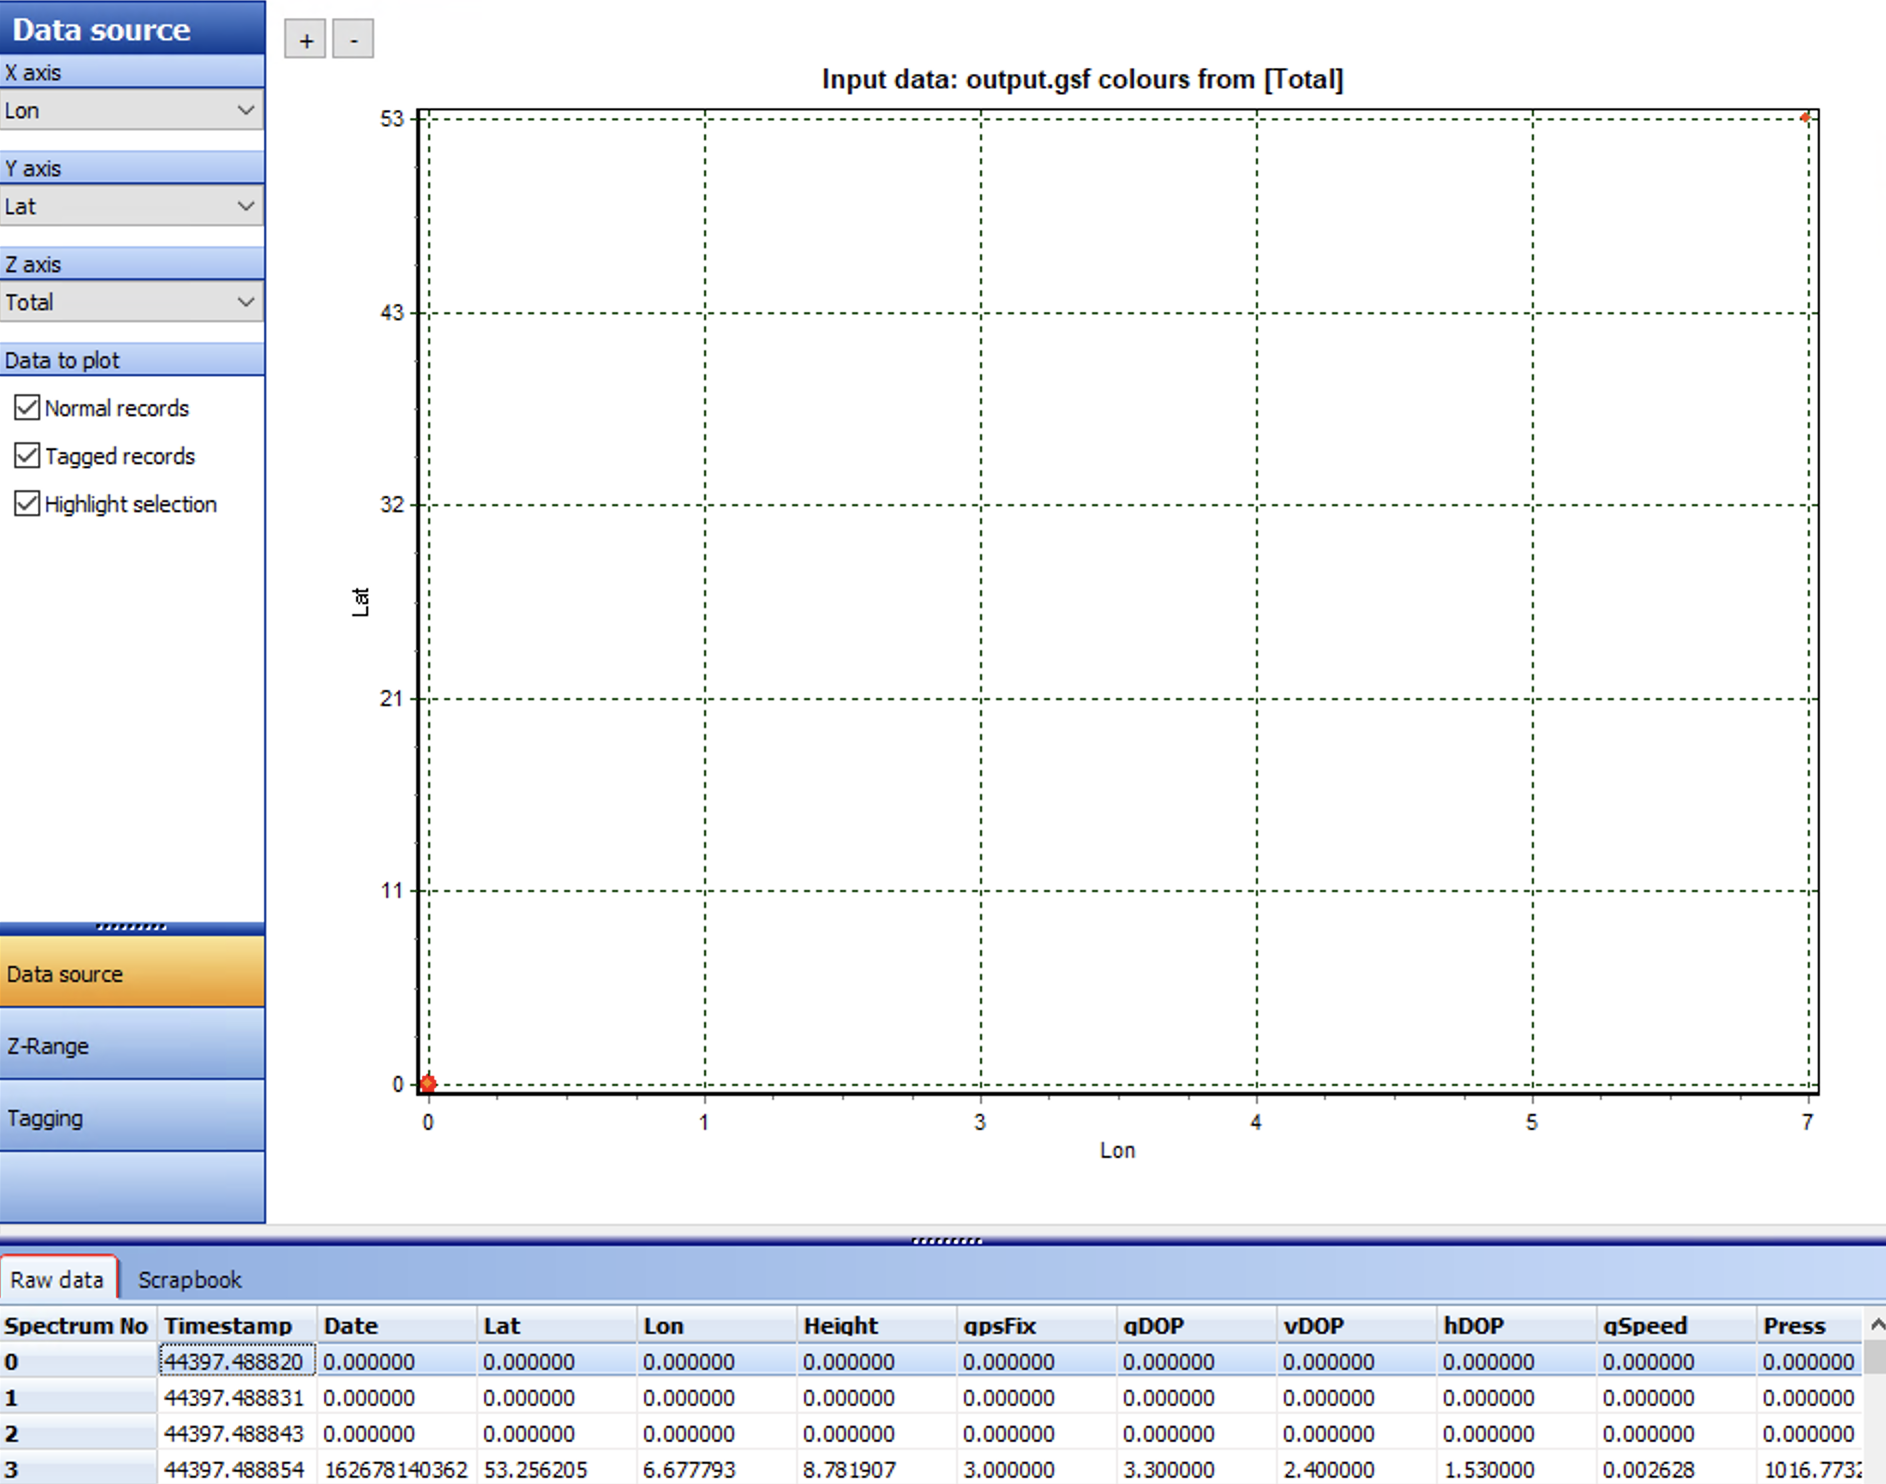Screen dimensions: 1886x1484
Task: Select the Data source panel button
Action: tap(132, 974)
